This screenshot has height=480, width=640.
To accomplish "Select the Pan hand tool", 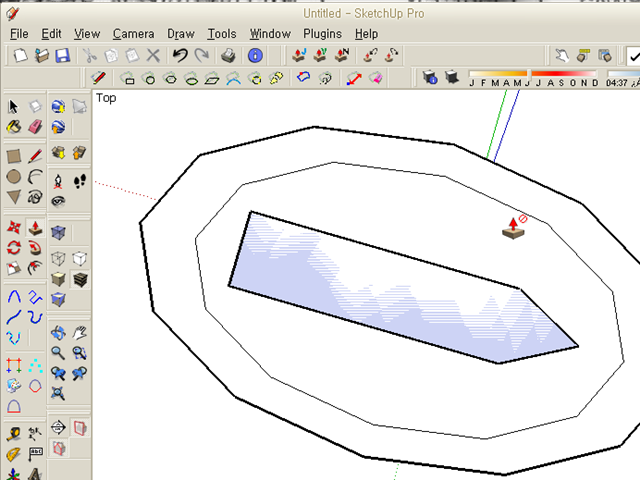I will point(80,333).
